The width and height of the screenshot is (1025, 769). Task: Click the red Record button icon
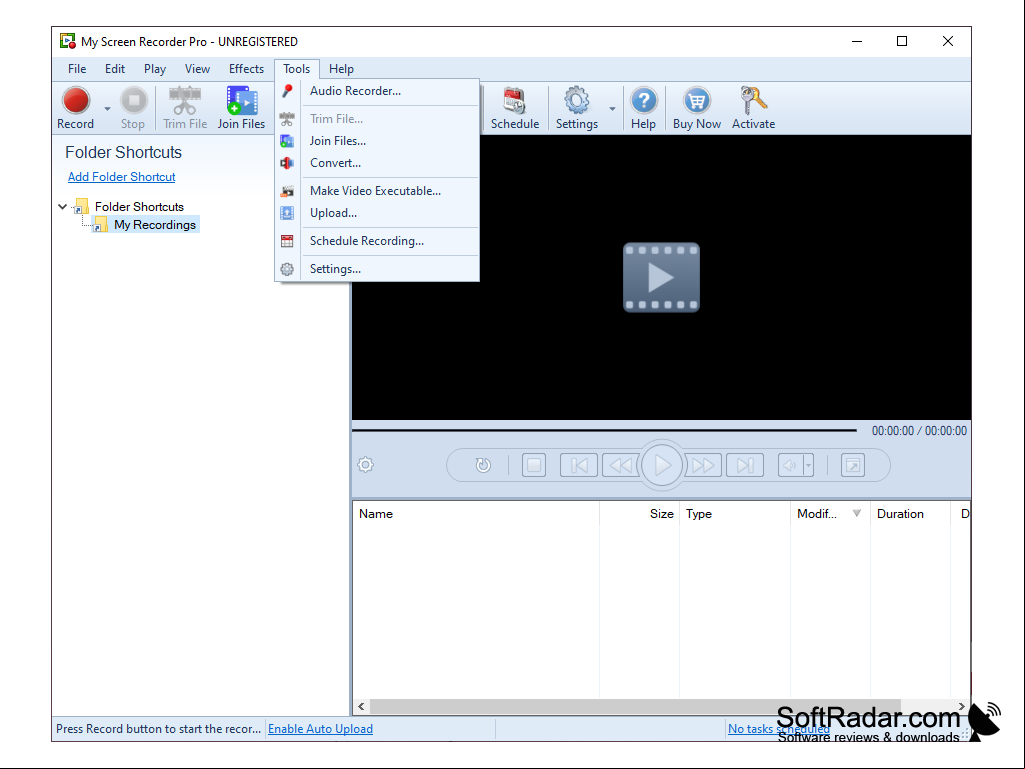pyautogui.click(x=76, y=101)
